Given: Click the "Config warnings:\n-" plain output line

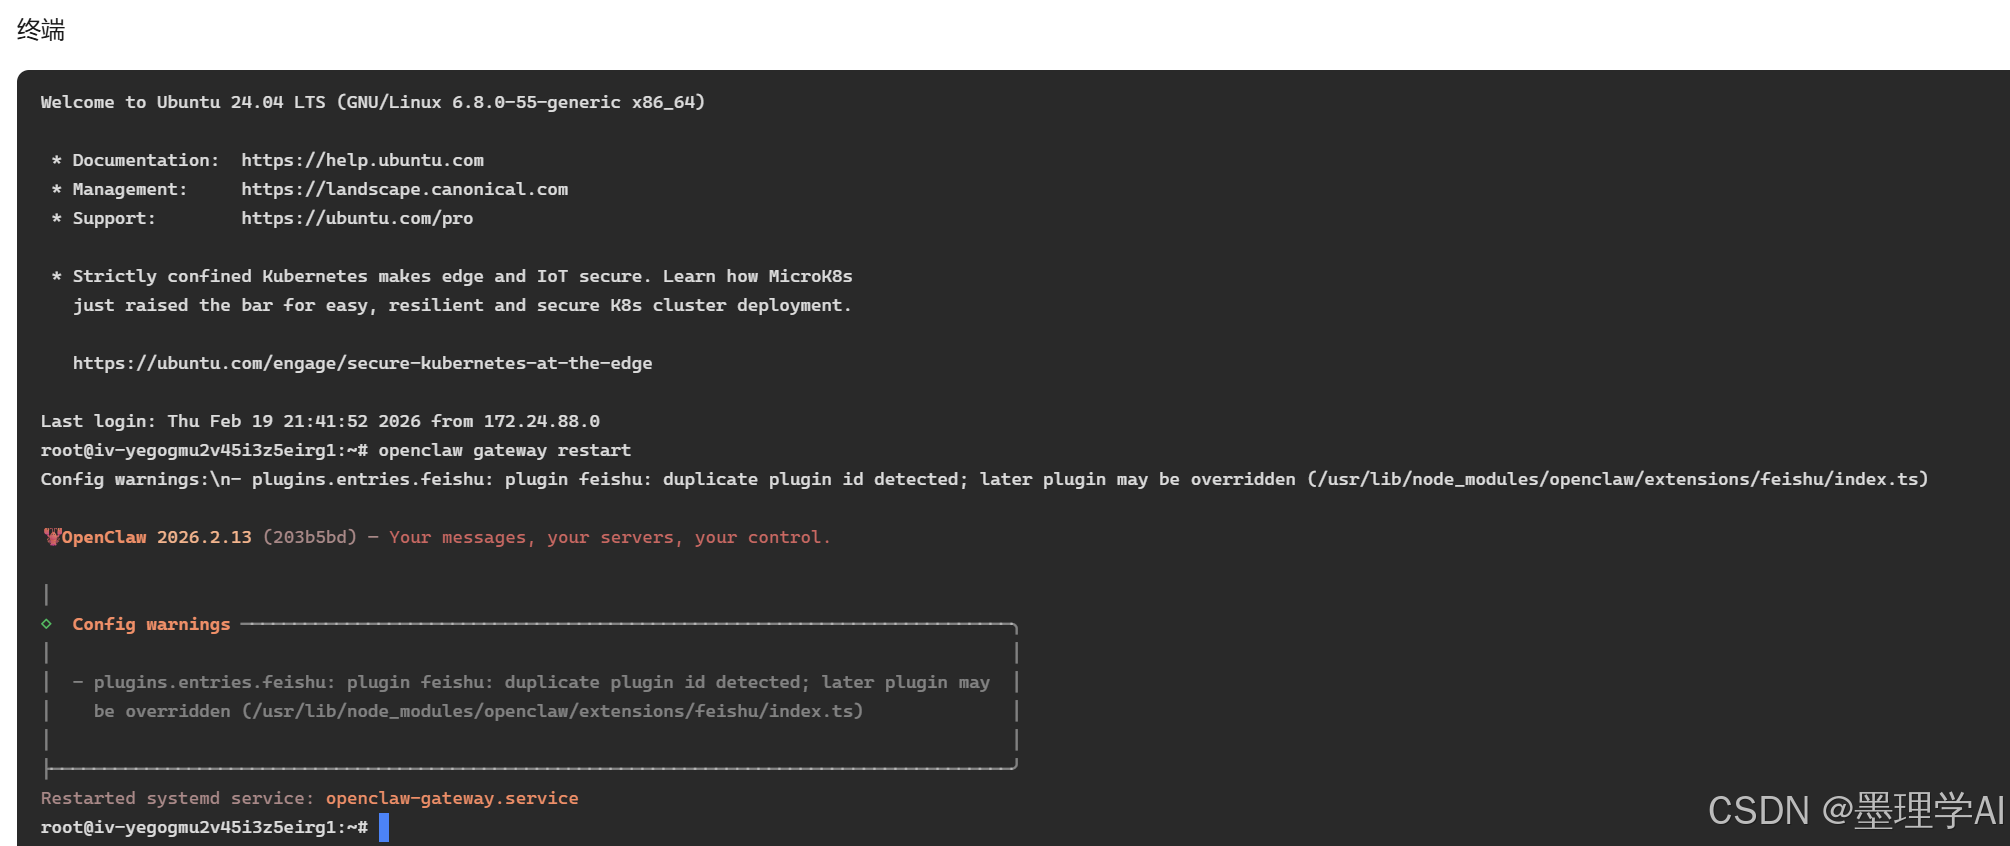Looking at the screenshot, I should pos(984,479).
